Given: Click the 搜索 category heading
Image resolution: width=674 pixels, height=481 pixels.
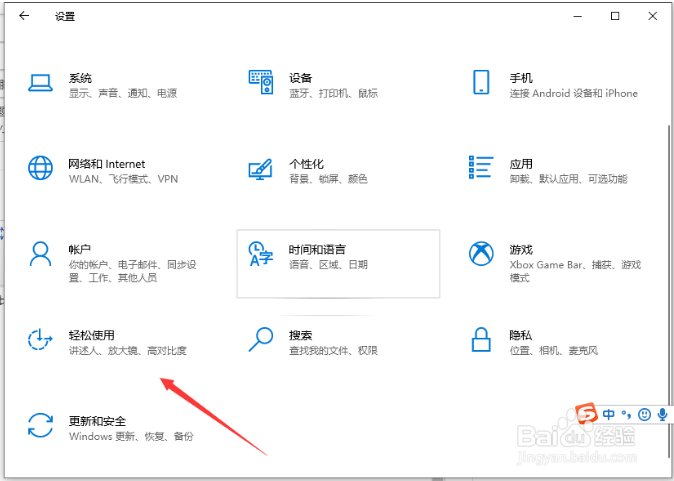Looking at the screenshot, I should [300, 335].
